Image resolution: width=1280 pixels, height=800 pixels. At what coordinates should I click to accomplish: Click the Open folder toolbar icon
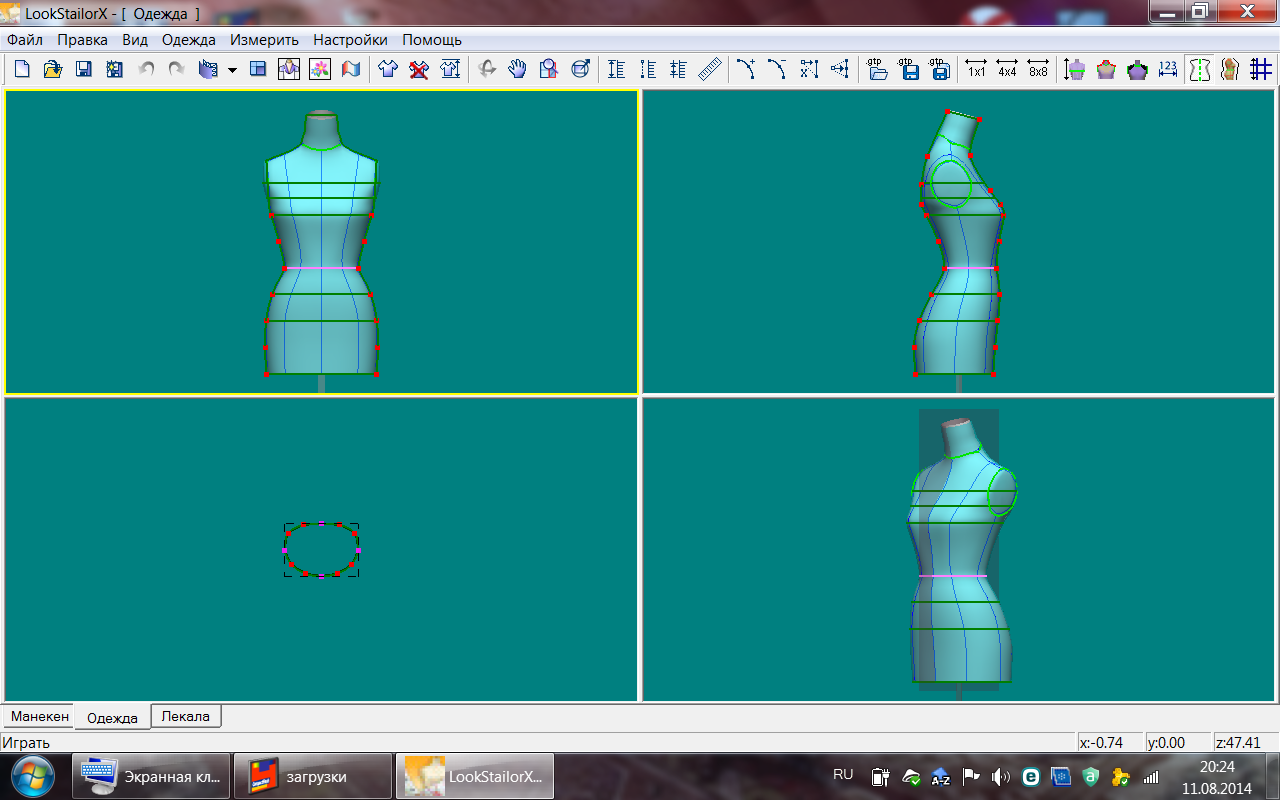tap(52, 69)
